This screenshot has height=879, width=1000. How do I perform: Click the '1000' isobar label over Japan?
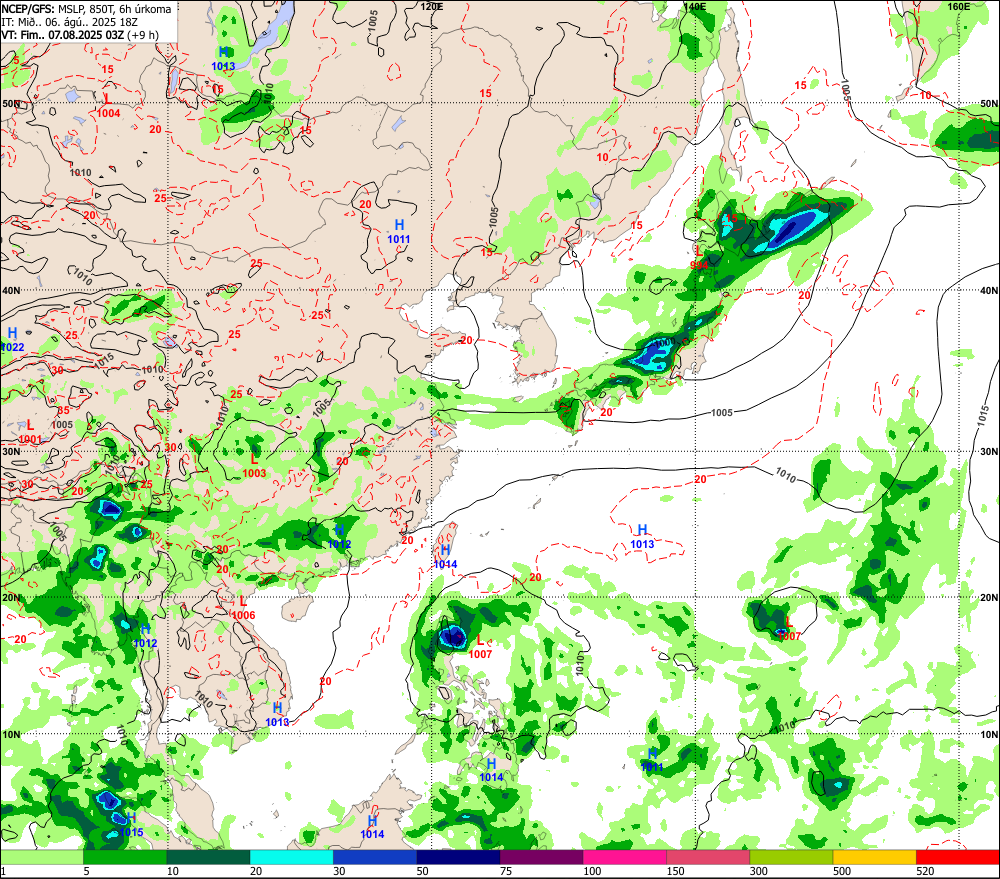(x=664, y=343)
